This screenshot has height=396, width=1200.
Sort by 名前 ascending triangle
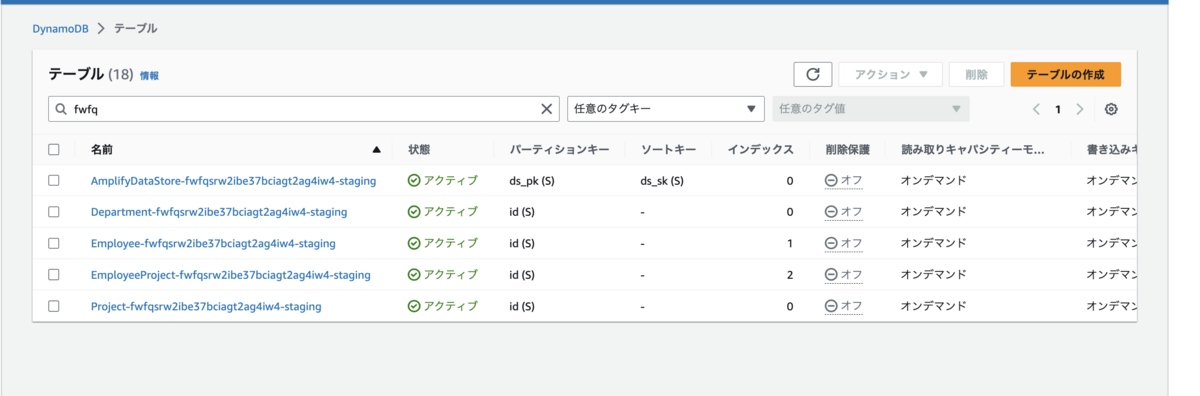point(376,150)
